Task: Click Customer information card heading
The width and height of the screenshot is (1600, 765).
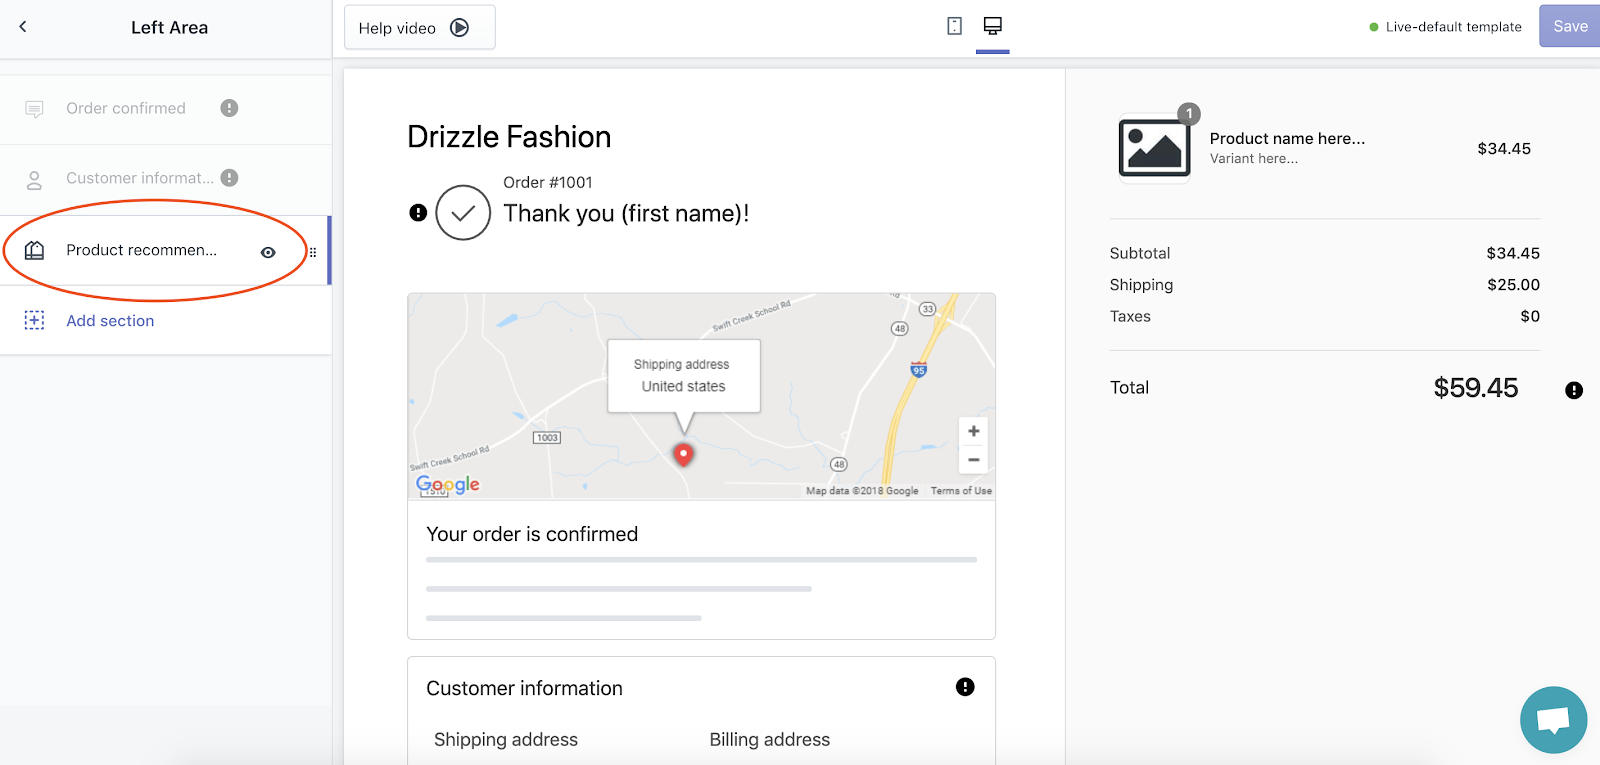Action: click(x=524, y=688)
